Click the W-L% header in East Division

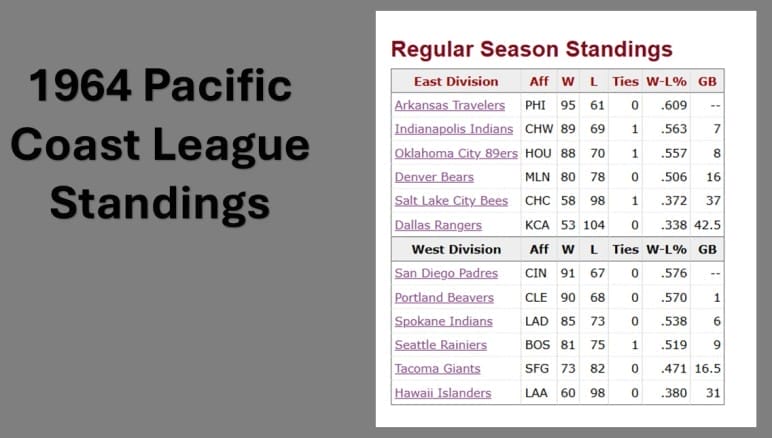click(666, 81)
